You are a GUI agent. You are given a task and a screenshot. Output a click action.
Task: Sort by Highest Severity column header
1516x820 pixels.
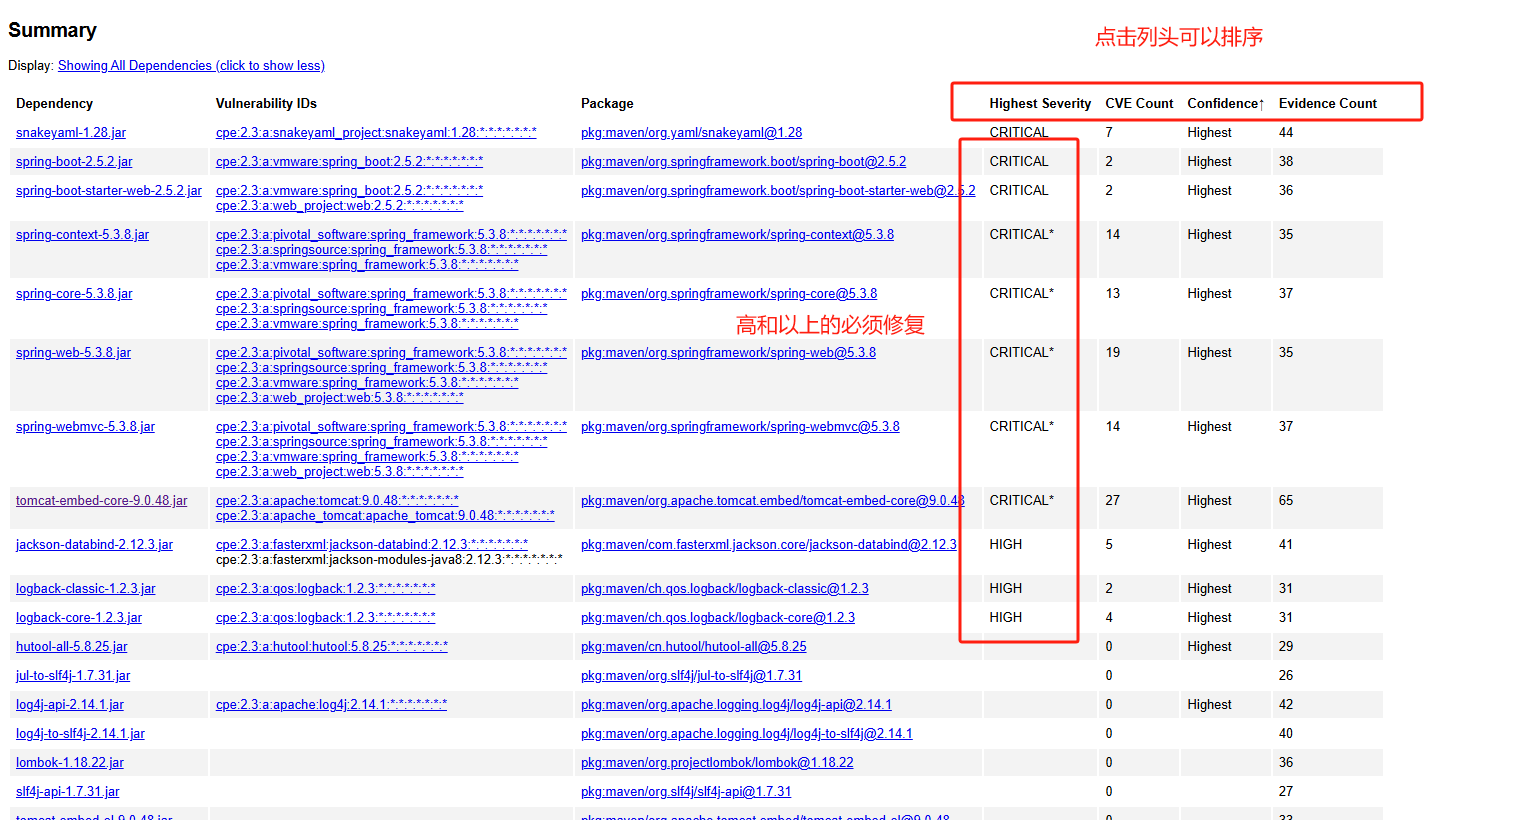tap(1040, 104)
